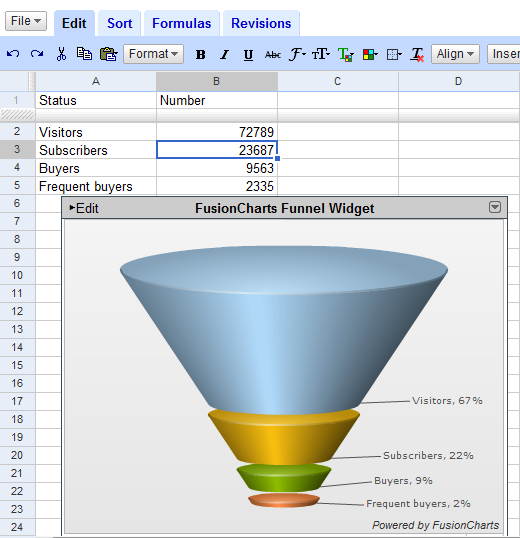Image resolution: width=520 pixels, height=538 pixels.
Task: Select cell with value 72789
Action: [x=216, y=132]
